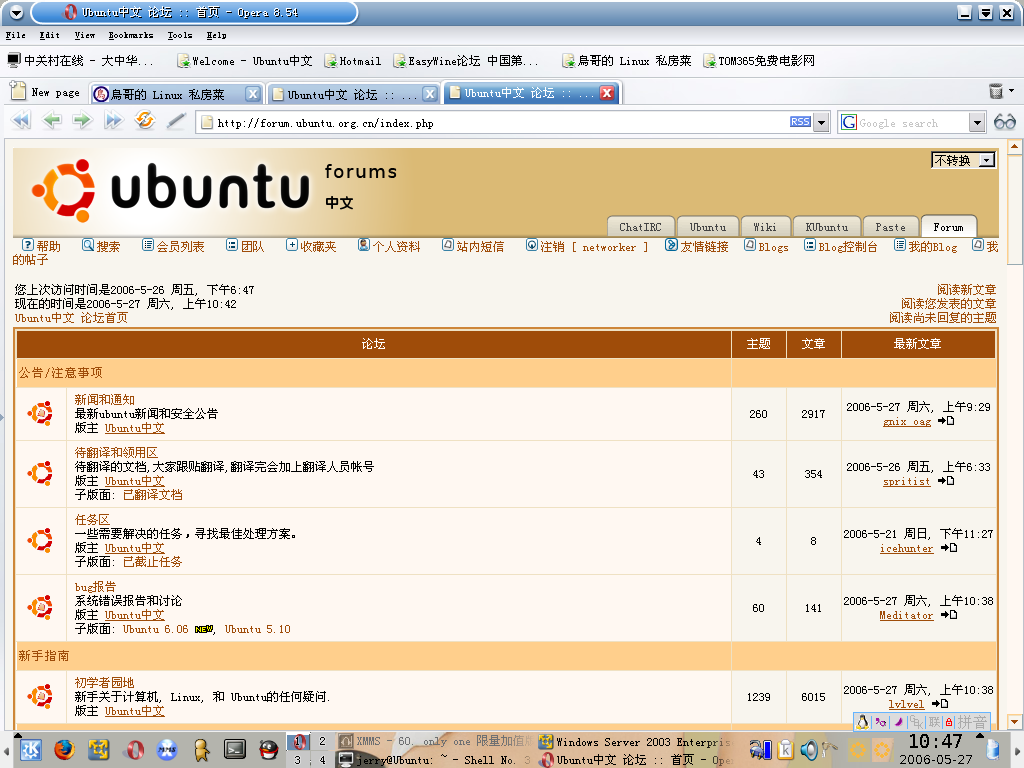Image resolution: width=1024 pixels, height=768 pixels.
Task: Click the RSS feed badge in address bar
Action: point(800,122)
